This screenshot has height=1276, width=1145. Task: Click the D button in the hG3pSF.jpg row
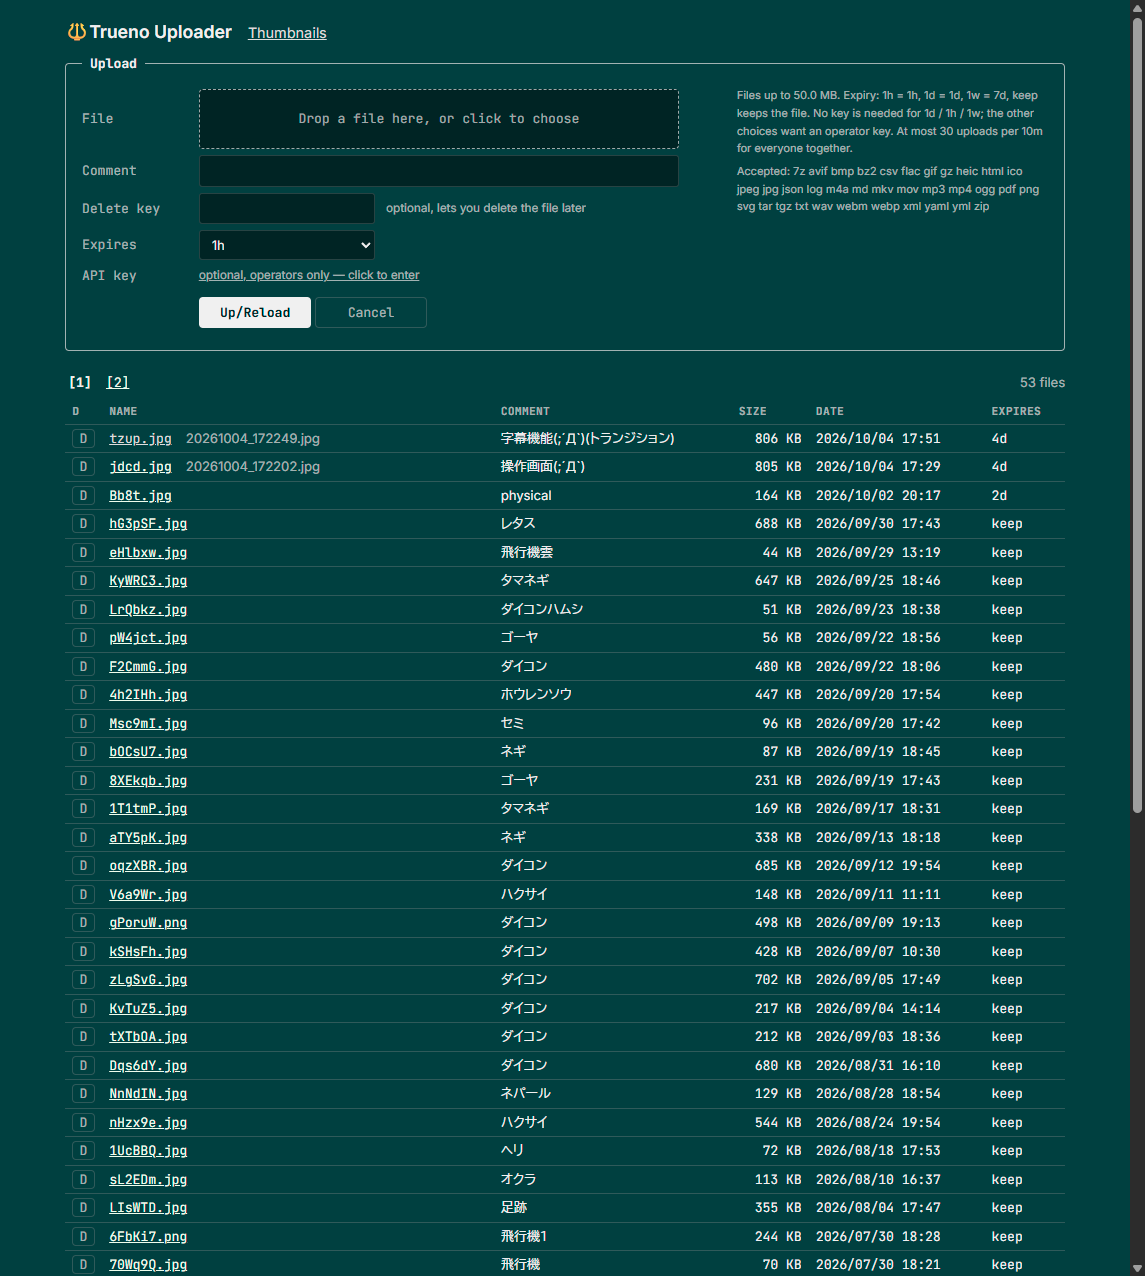click(83, 523)
